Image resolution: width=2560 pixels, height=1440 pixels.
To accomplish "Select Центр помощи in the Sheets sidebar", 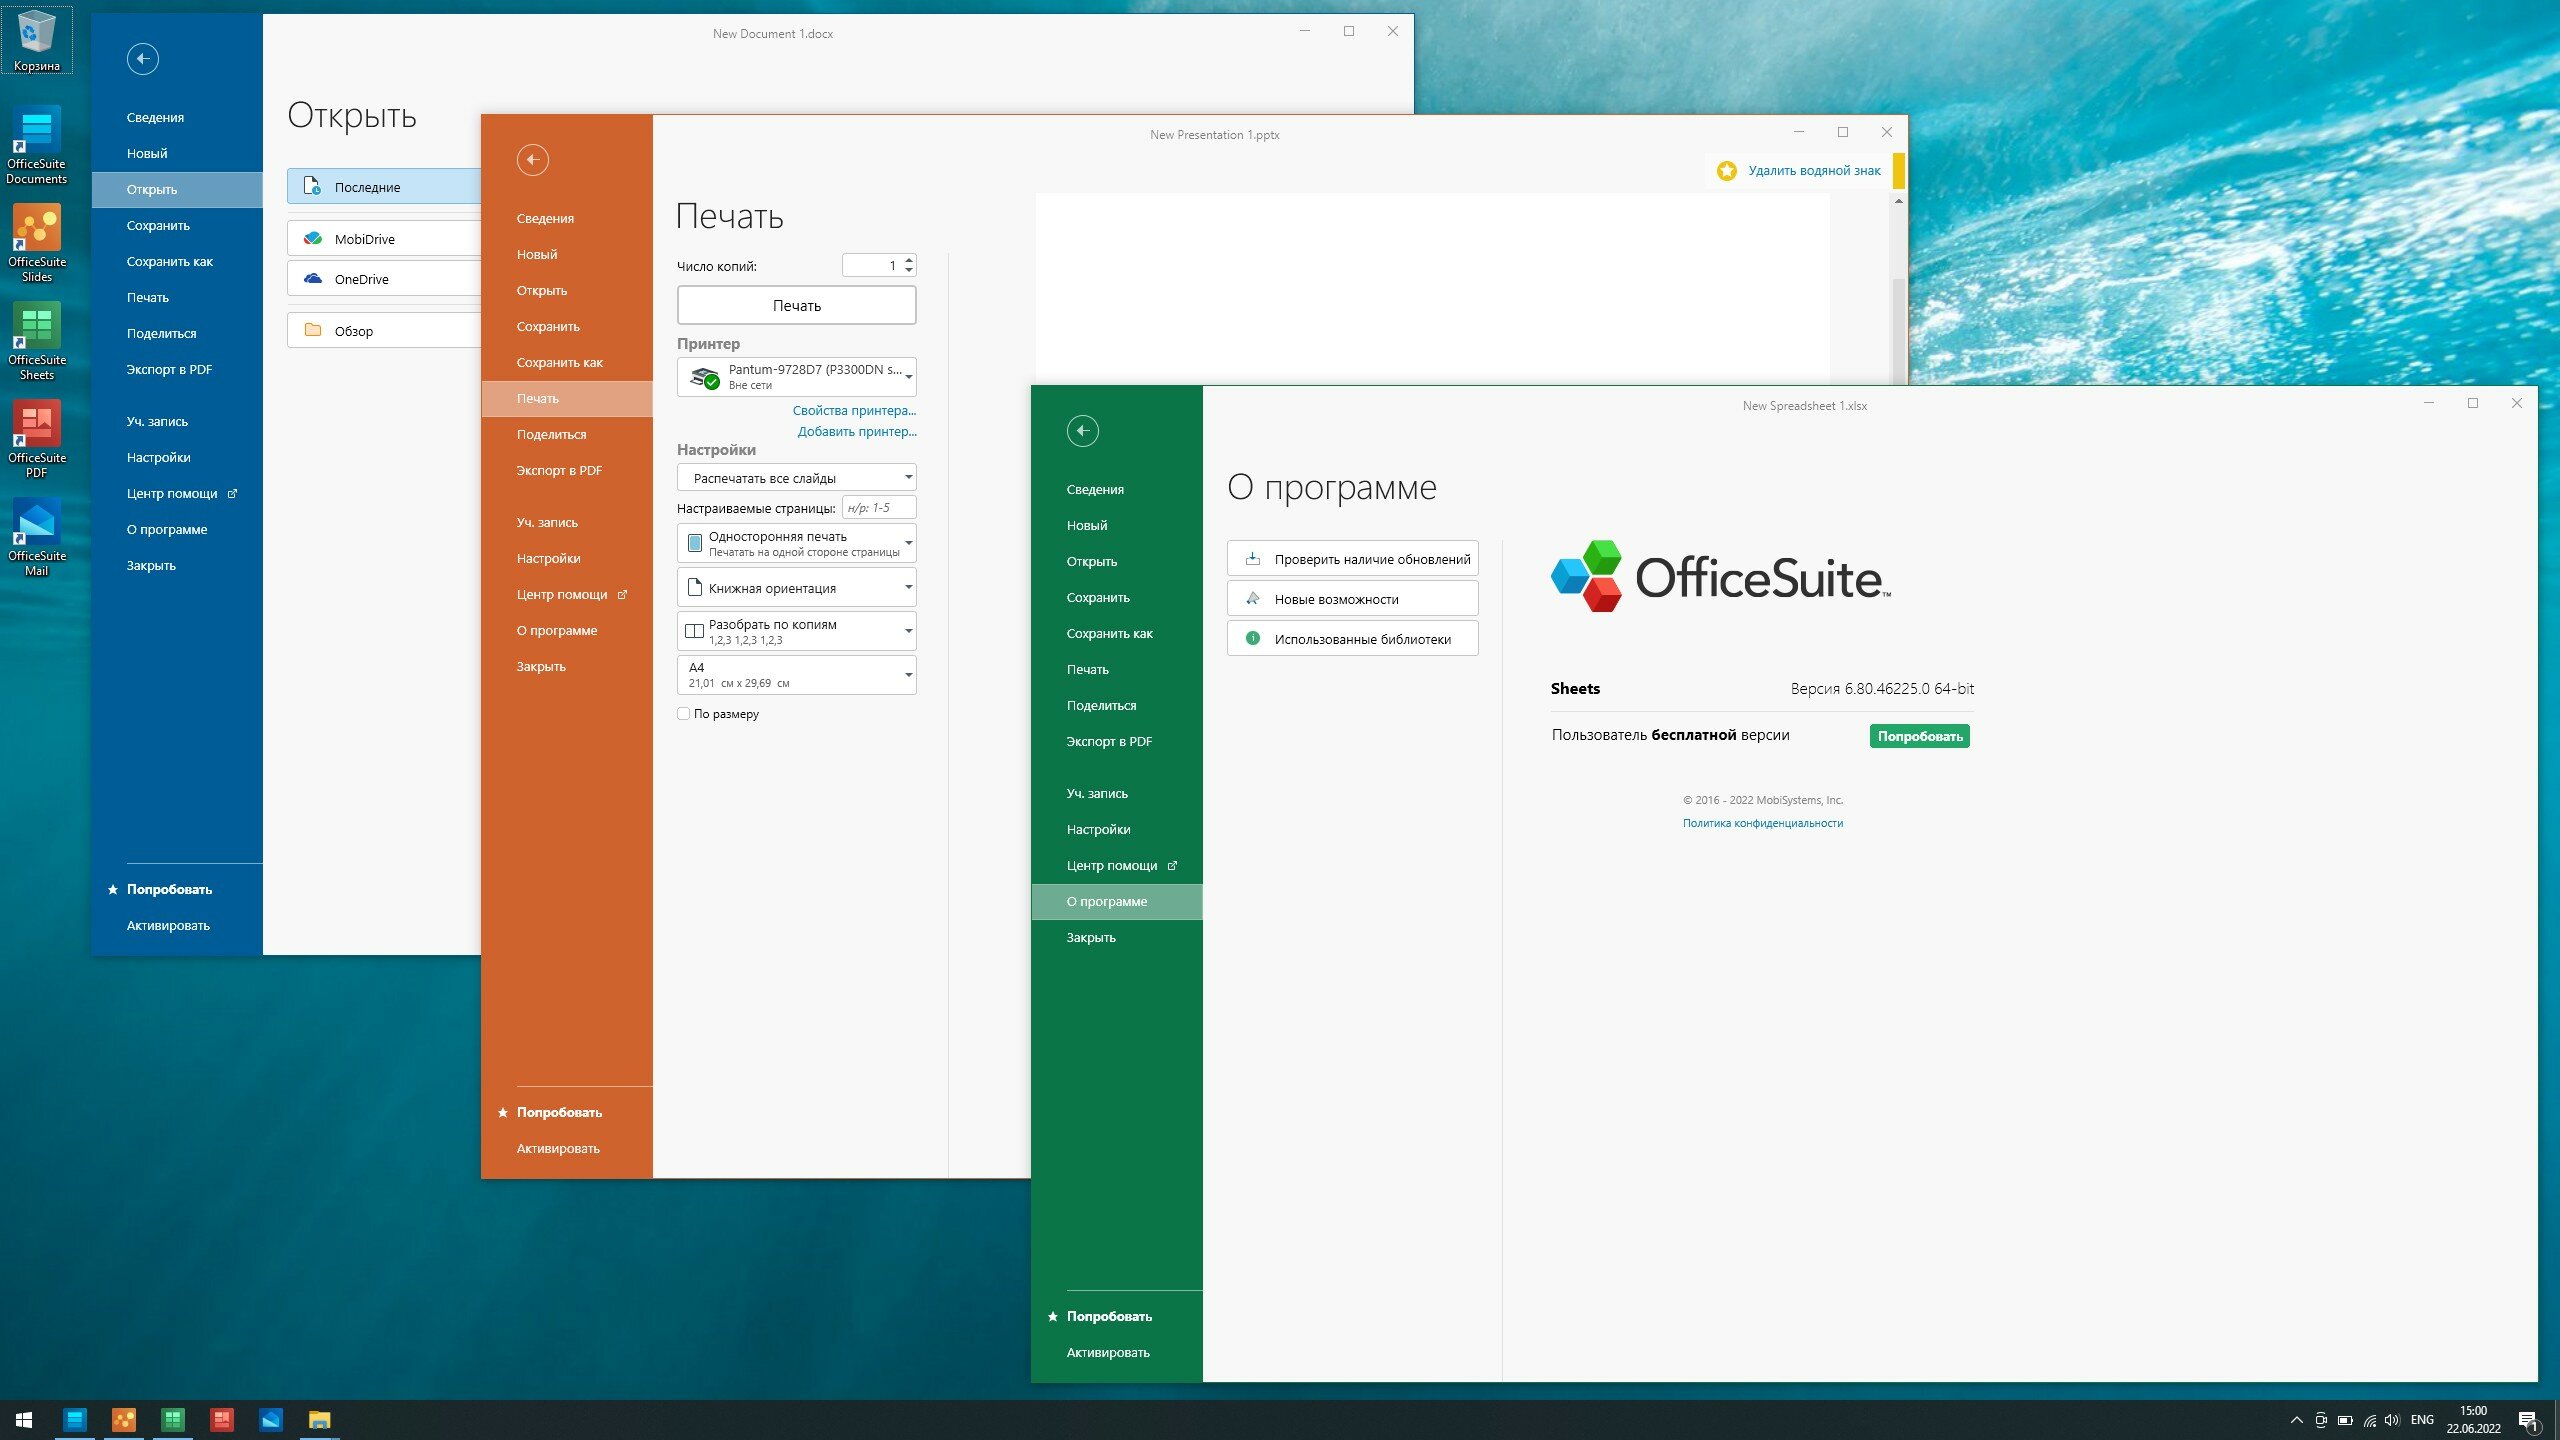I will point(1117,866).
